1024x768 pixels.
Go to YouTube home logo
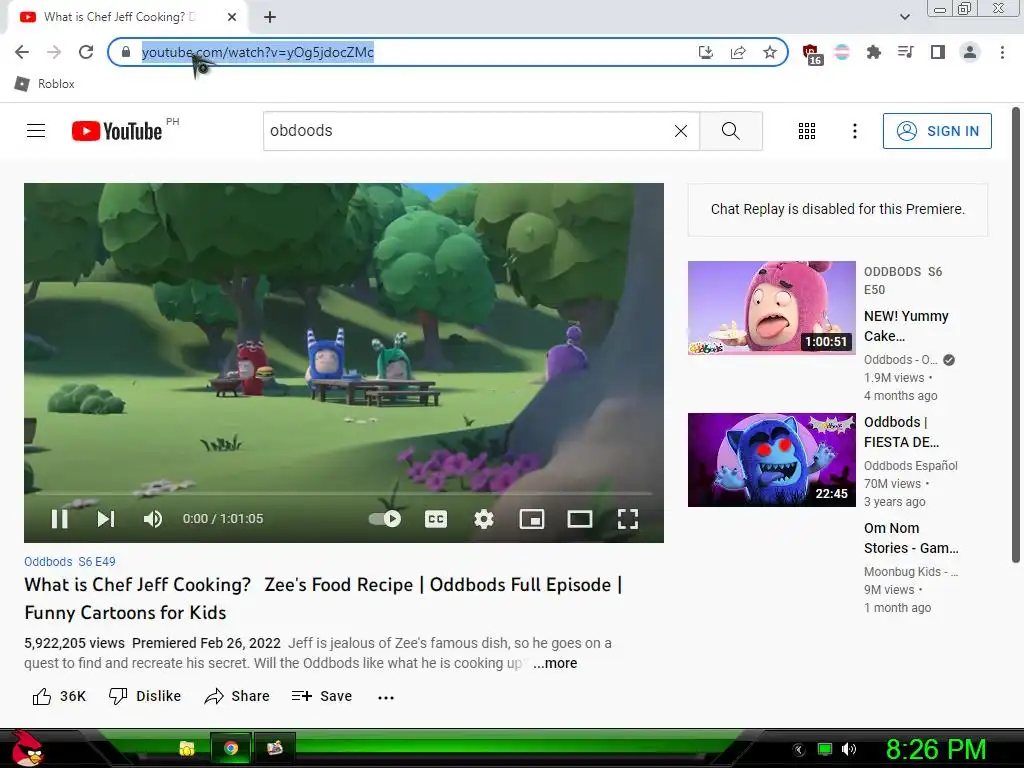pyautogui.click(x=117, y=131)
